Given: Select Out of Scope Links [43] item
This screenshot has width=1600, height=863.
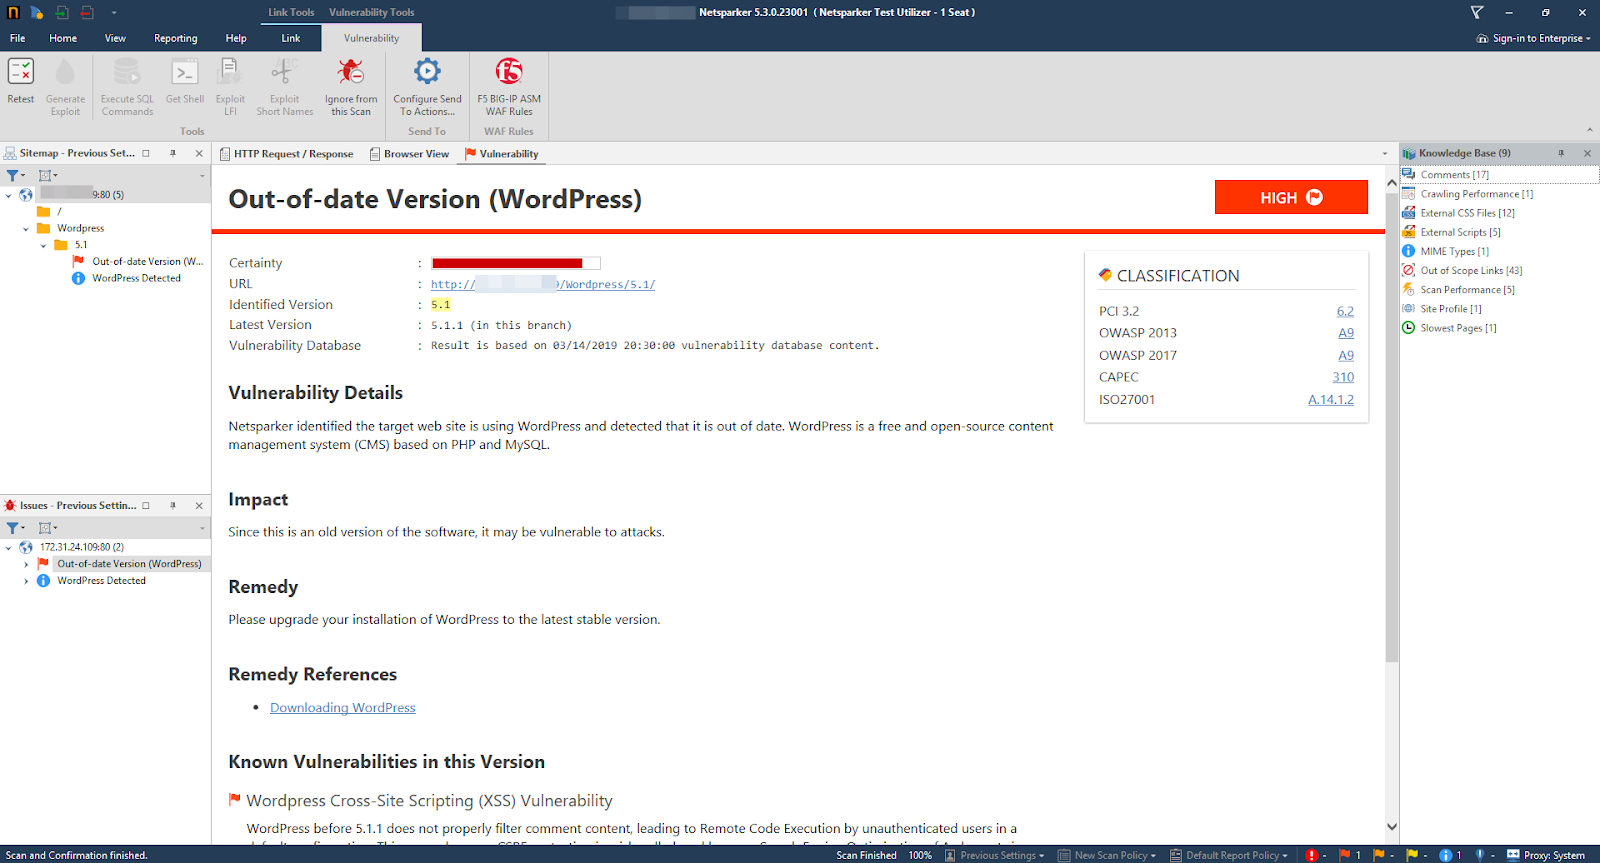Looking at the screenshot, I should [1471, 271].
